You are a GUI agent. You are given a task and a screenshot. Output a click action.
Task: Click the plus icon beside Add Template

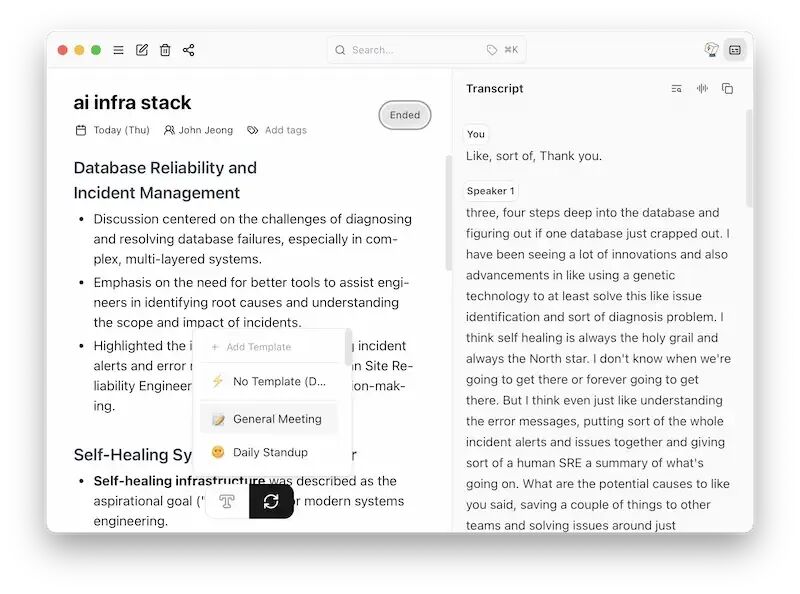click(215, 347)
